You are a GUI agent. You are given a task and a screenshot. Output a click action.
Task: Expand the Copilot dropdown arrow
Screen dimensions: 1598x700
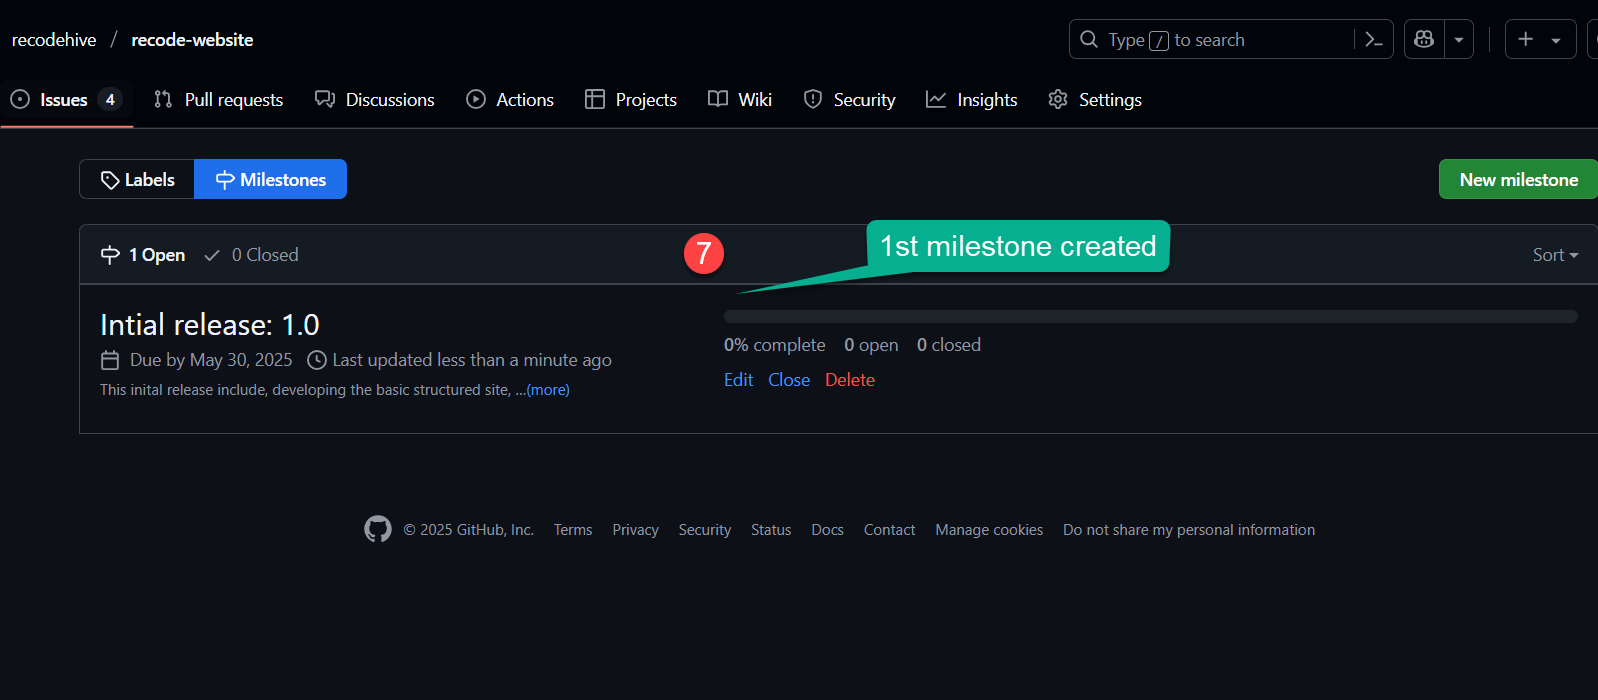pos(1459,40)
